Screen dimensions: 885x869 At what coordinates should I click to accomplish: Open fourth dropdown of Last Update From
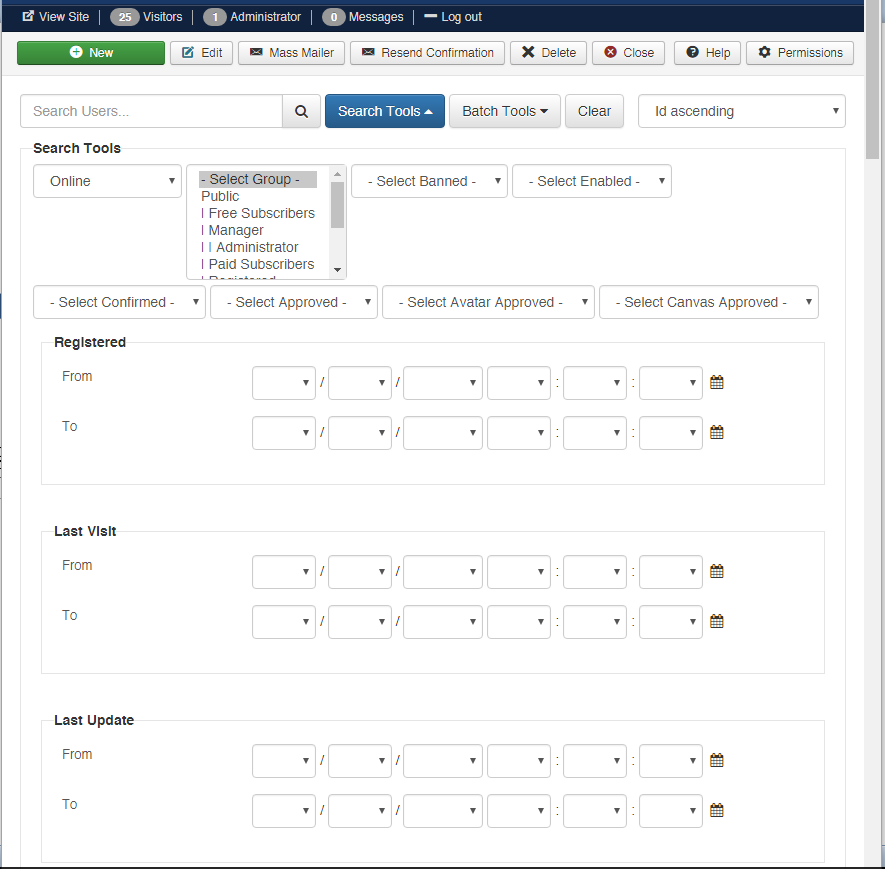519,761
